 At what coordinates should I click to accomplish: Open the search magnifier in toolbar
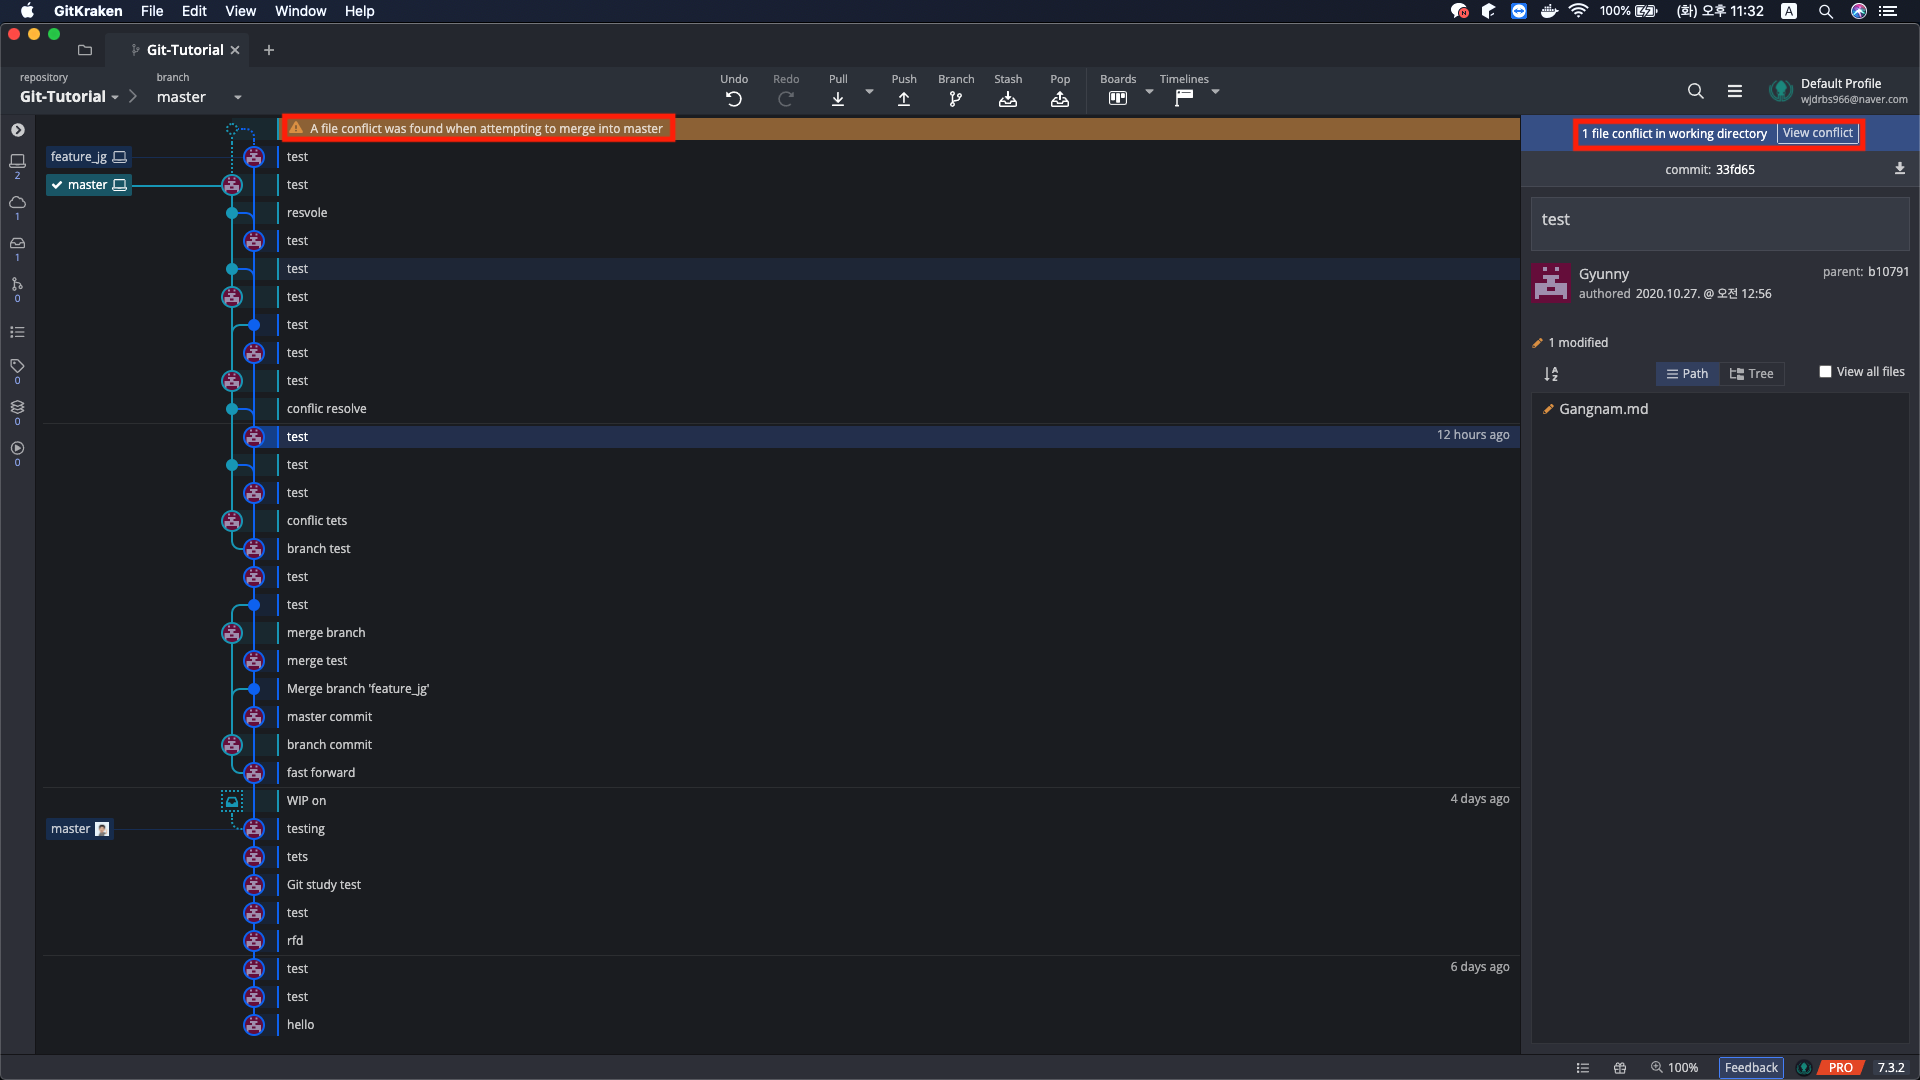click(1695, 91)
